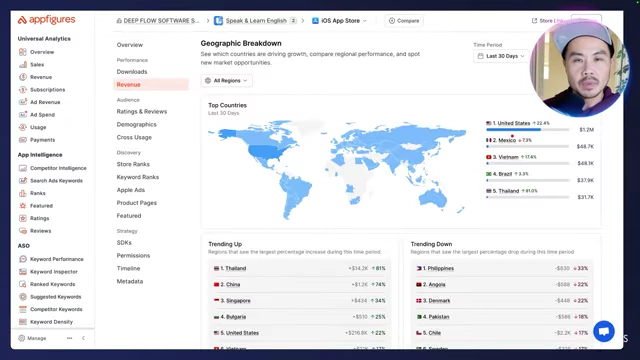The width and height of the screenshot is (640, 360).
Task: Open the live chat bubble
Action: click(x=604, y=331)
